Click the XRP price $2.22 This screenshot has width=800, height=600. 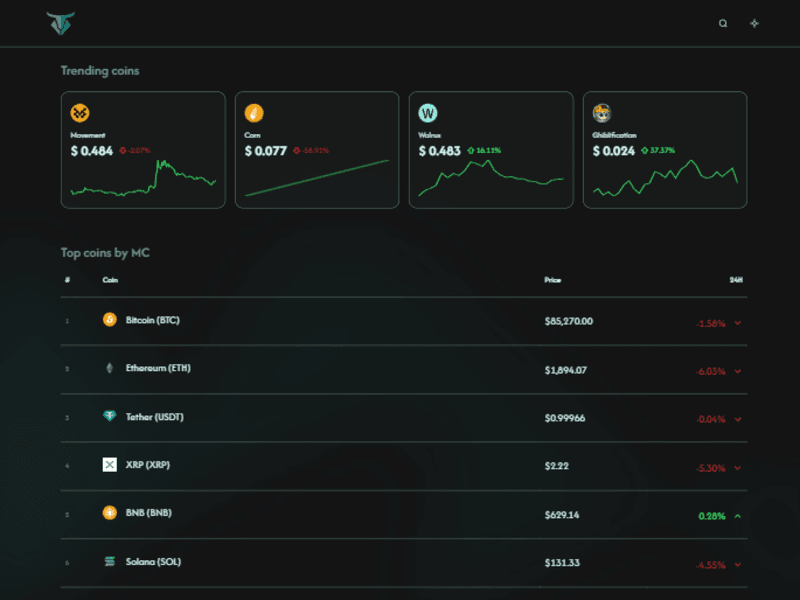pos(557,466)
